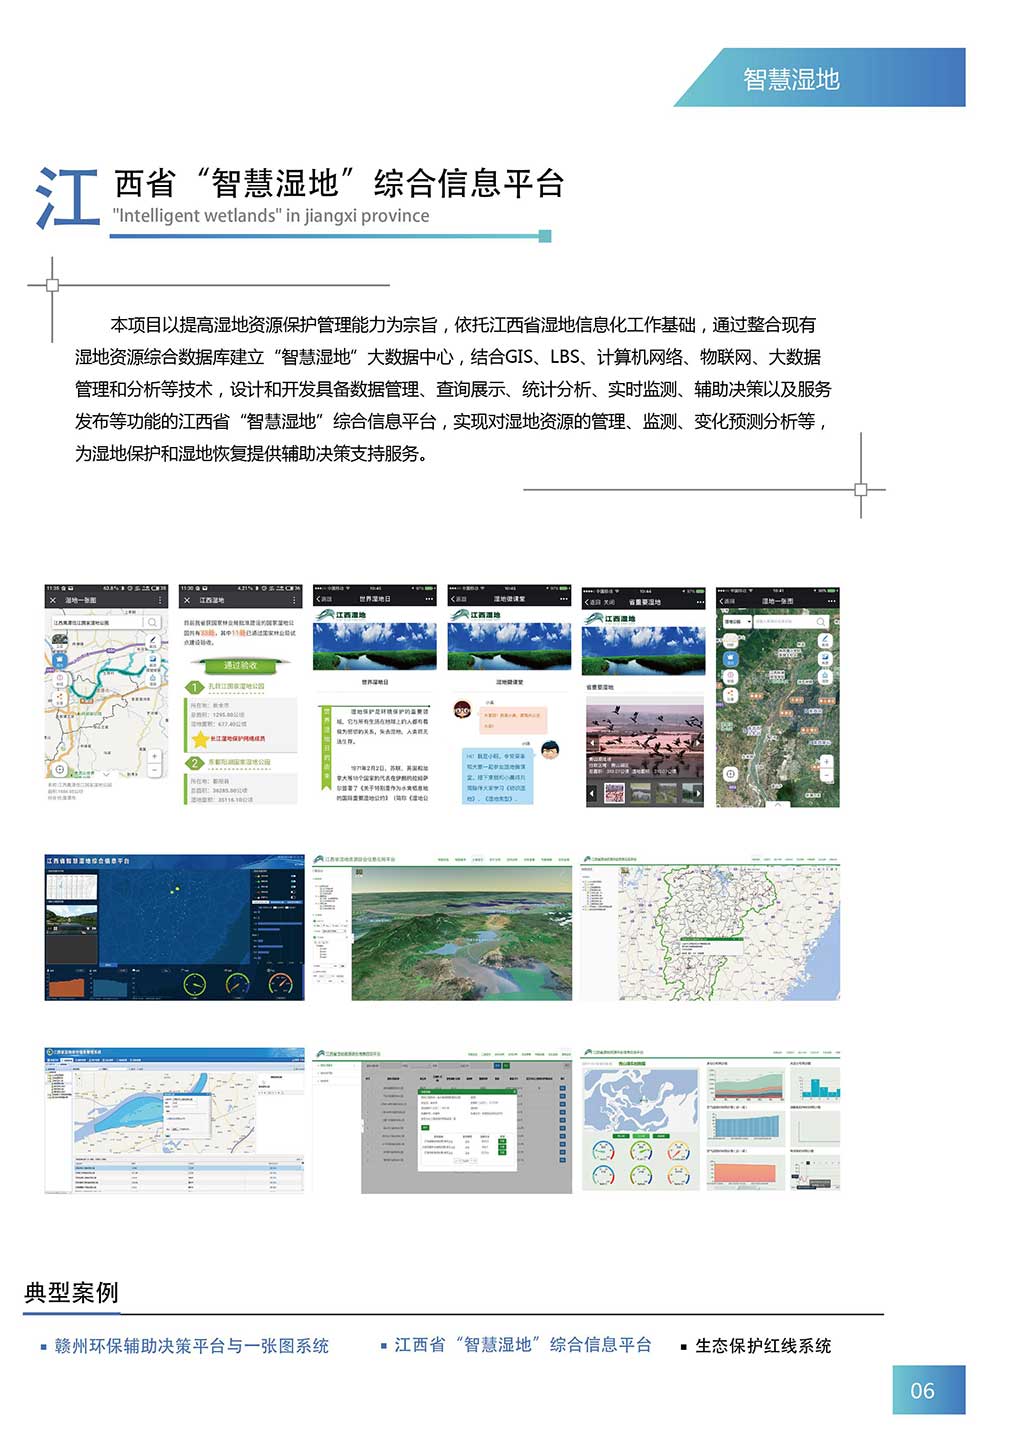Image resolution: width=1024 pixels, height=1448 pixels.
Task: Open 赣州环保辅助决策平台与一张图系统 case link
Action: pyautogui.click(x=191, y=1346)
